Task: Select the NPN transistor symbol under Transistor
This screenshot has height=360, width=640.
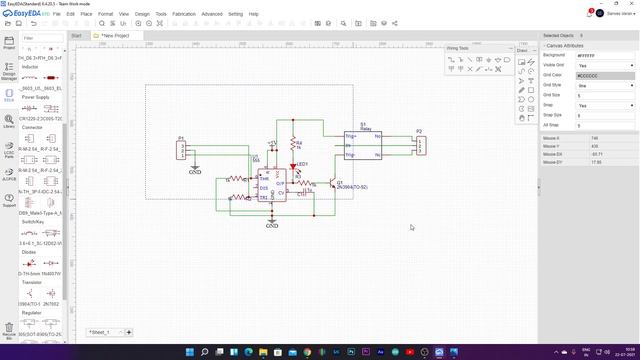Action: tap(29, 293)
